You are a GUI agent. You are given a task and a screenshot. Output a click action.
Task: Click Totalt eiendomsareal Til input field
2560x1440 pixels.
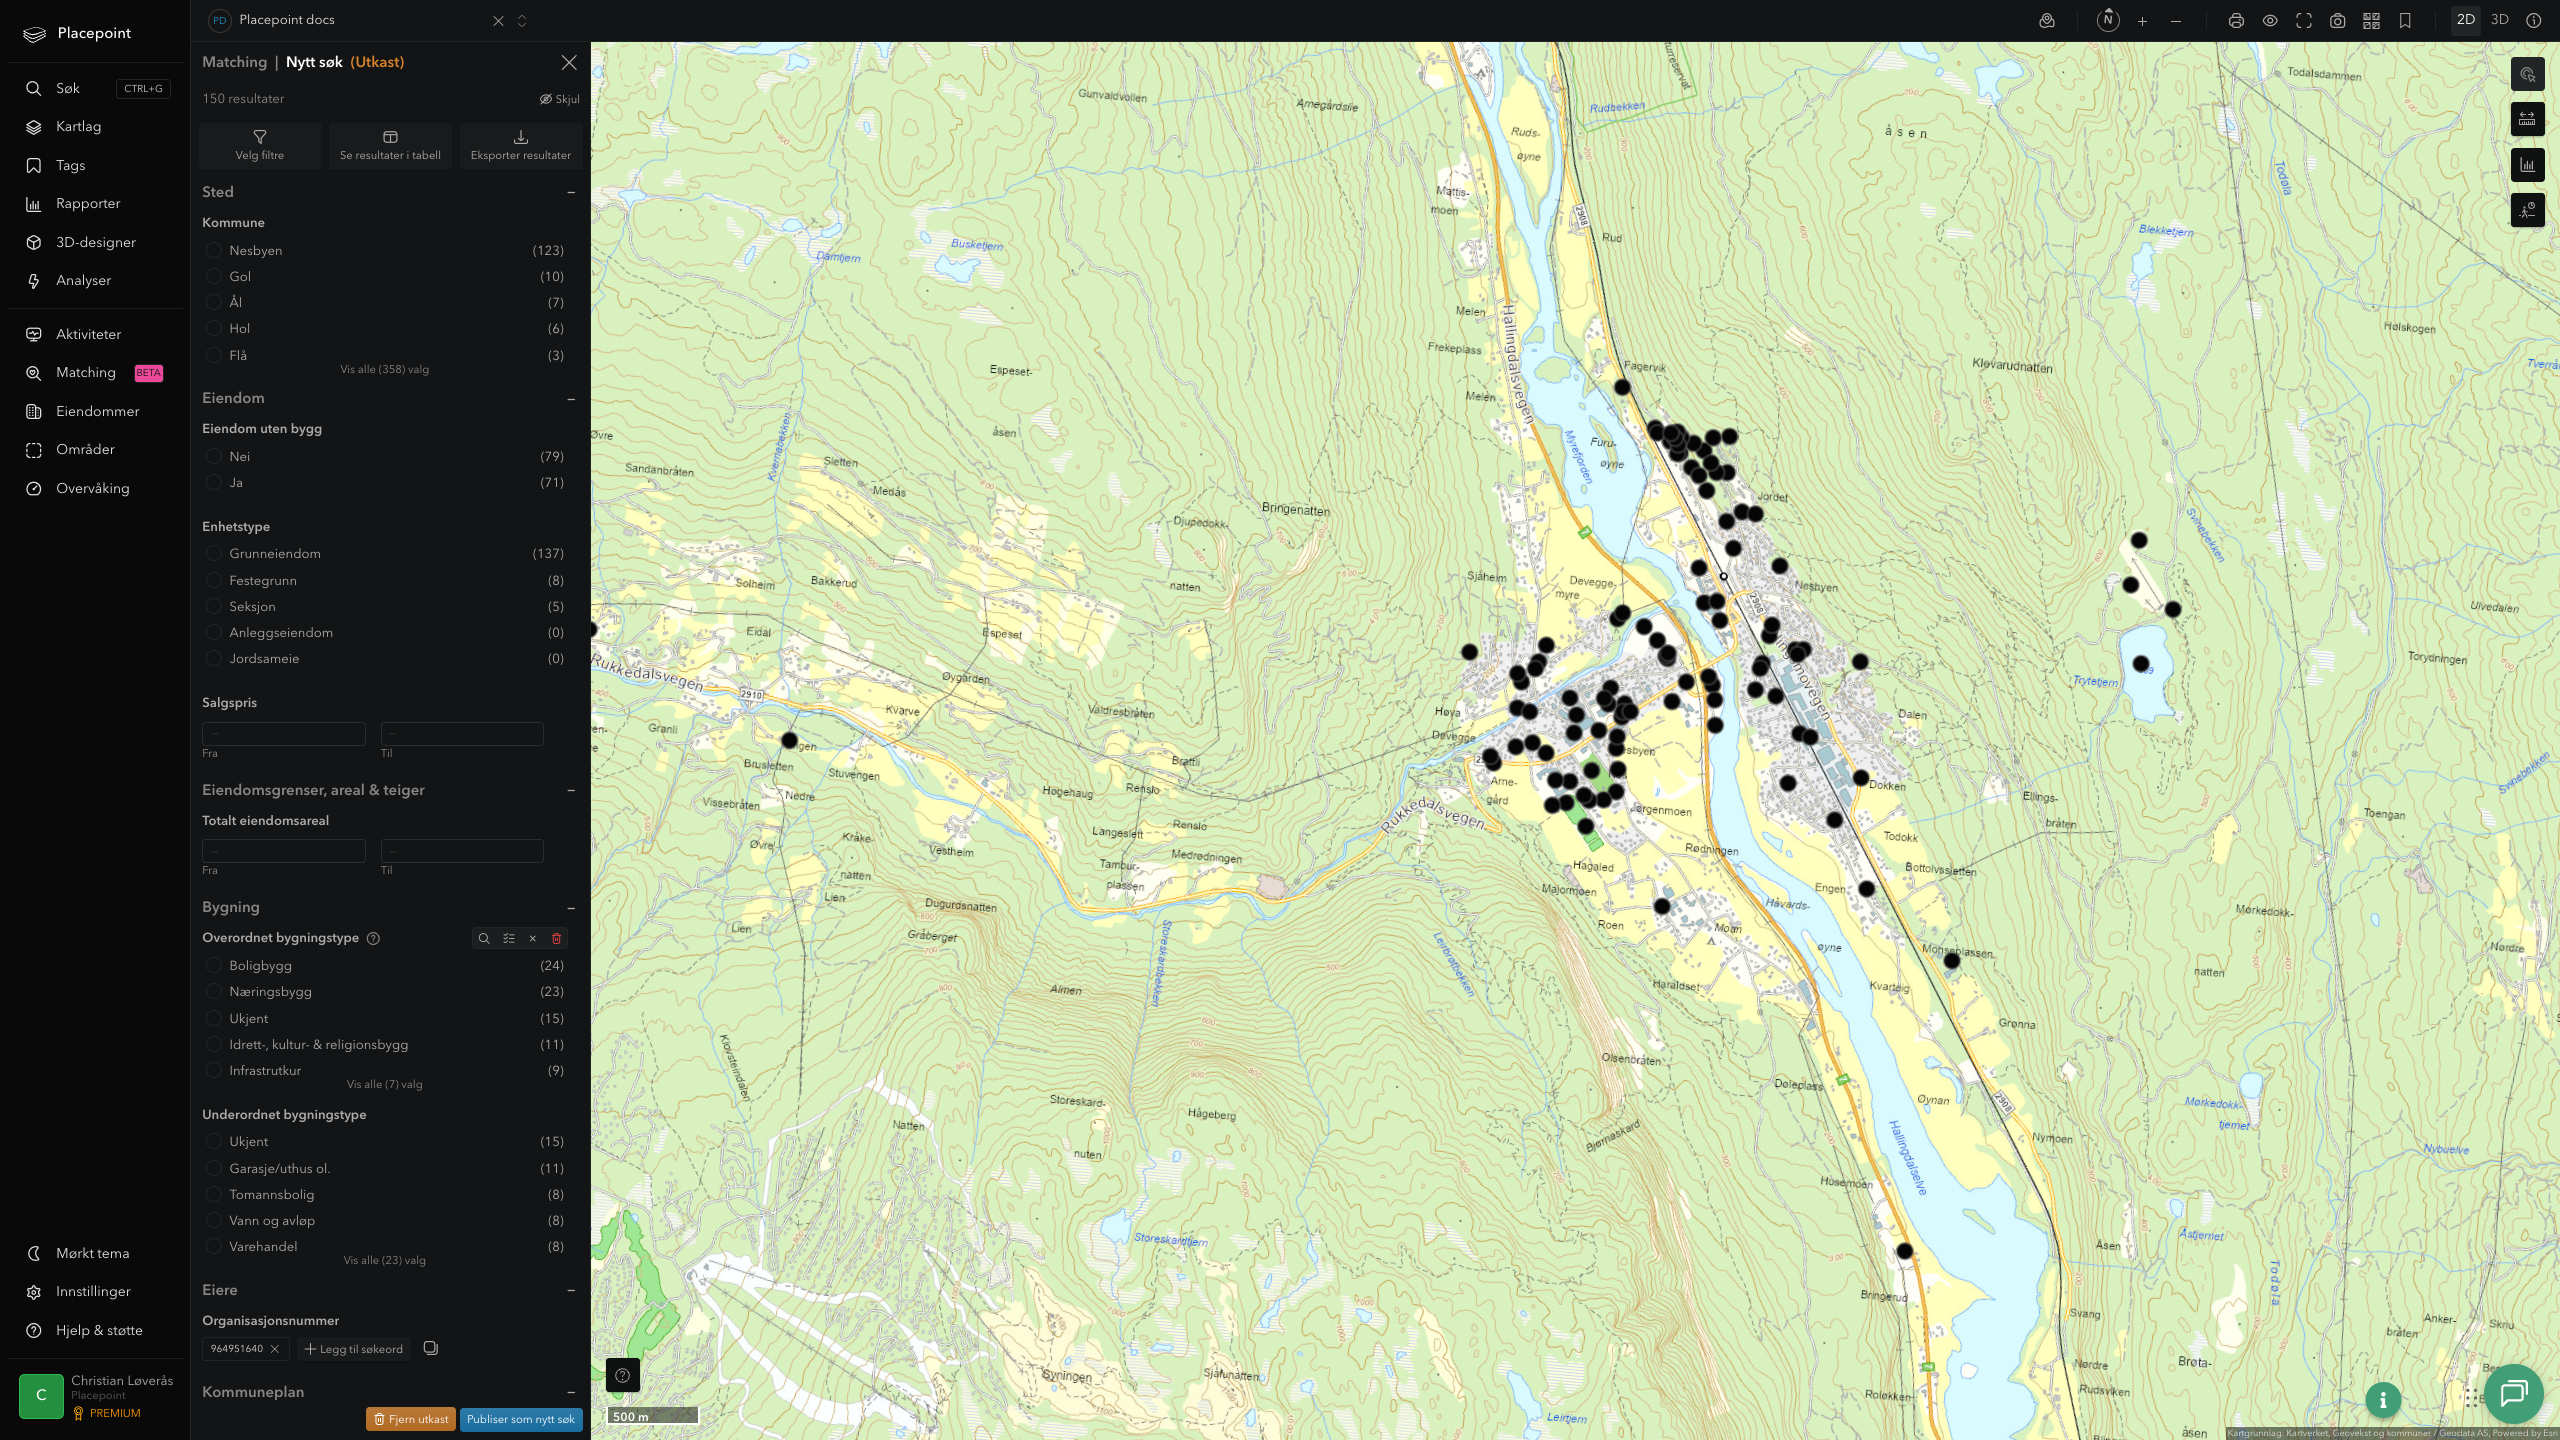pos(462,851)
